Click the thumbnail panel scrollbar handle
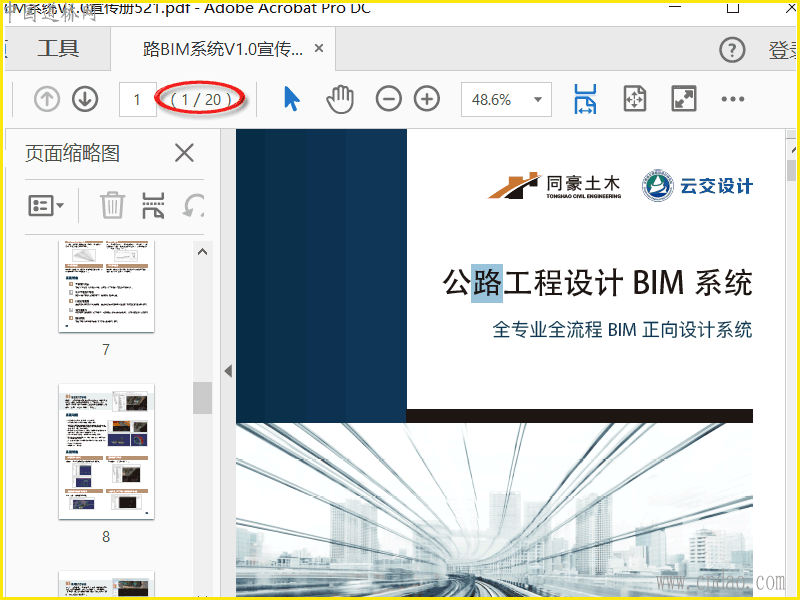 pos(202,398)
